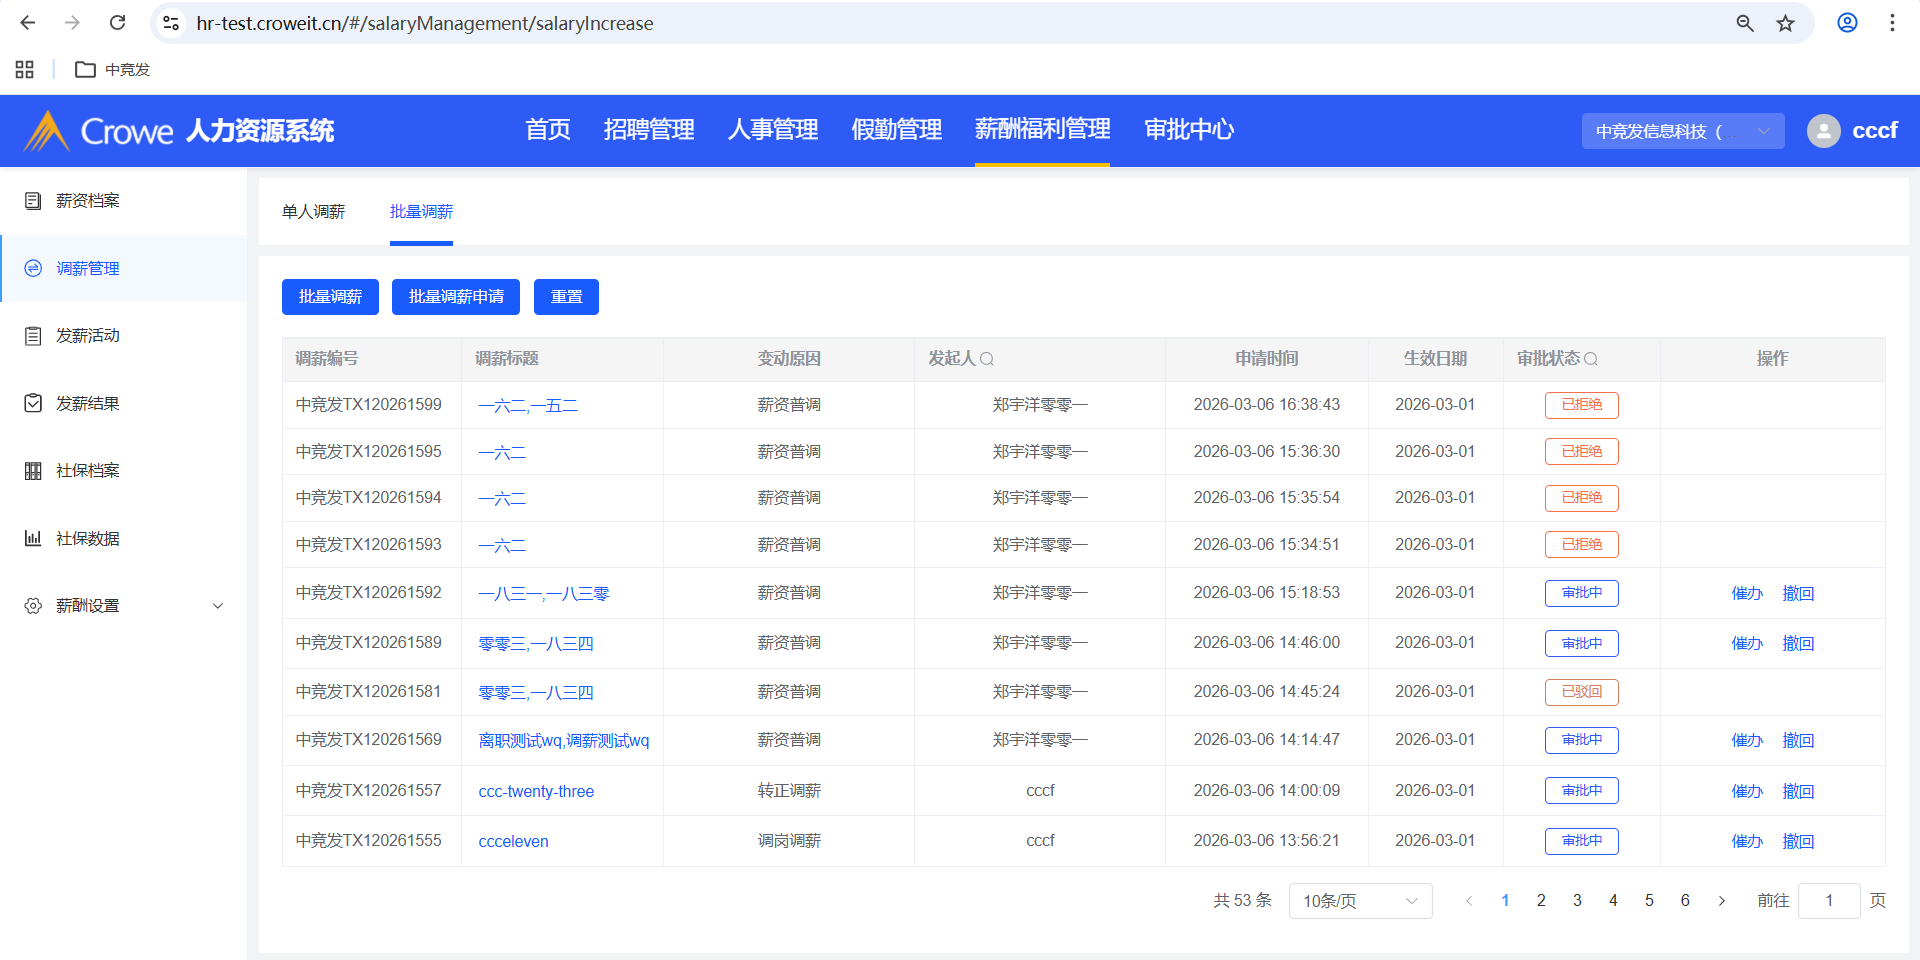
Task: Click the 社保档案 grid icon in sidebar
Action: (33, 471)
